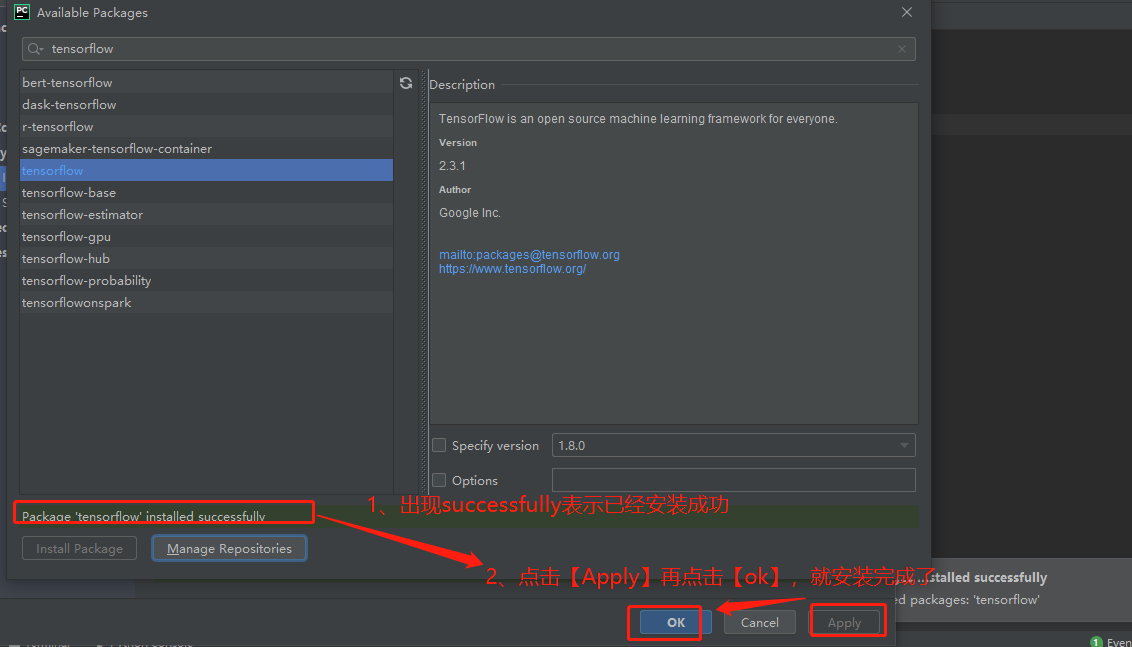The image size is (1132, 647).
Task: Select tensorflow-probability package
Action: pos(206,281)
